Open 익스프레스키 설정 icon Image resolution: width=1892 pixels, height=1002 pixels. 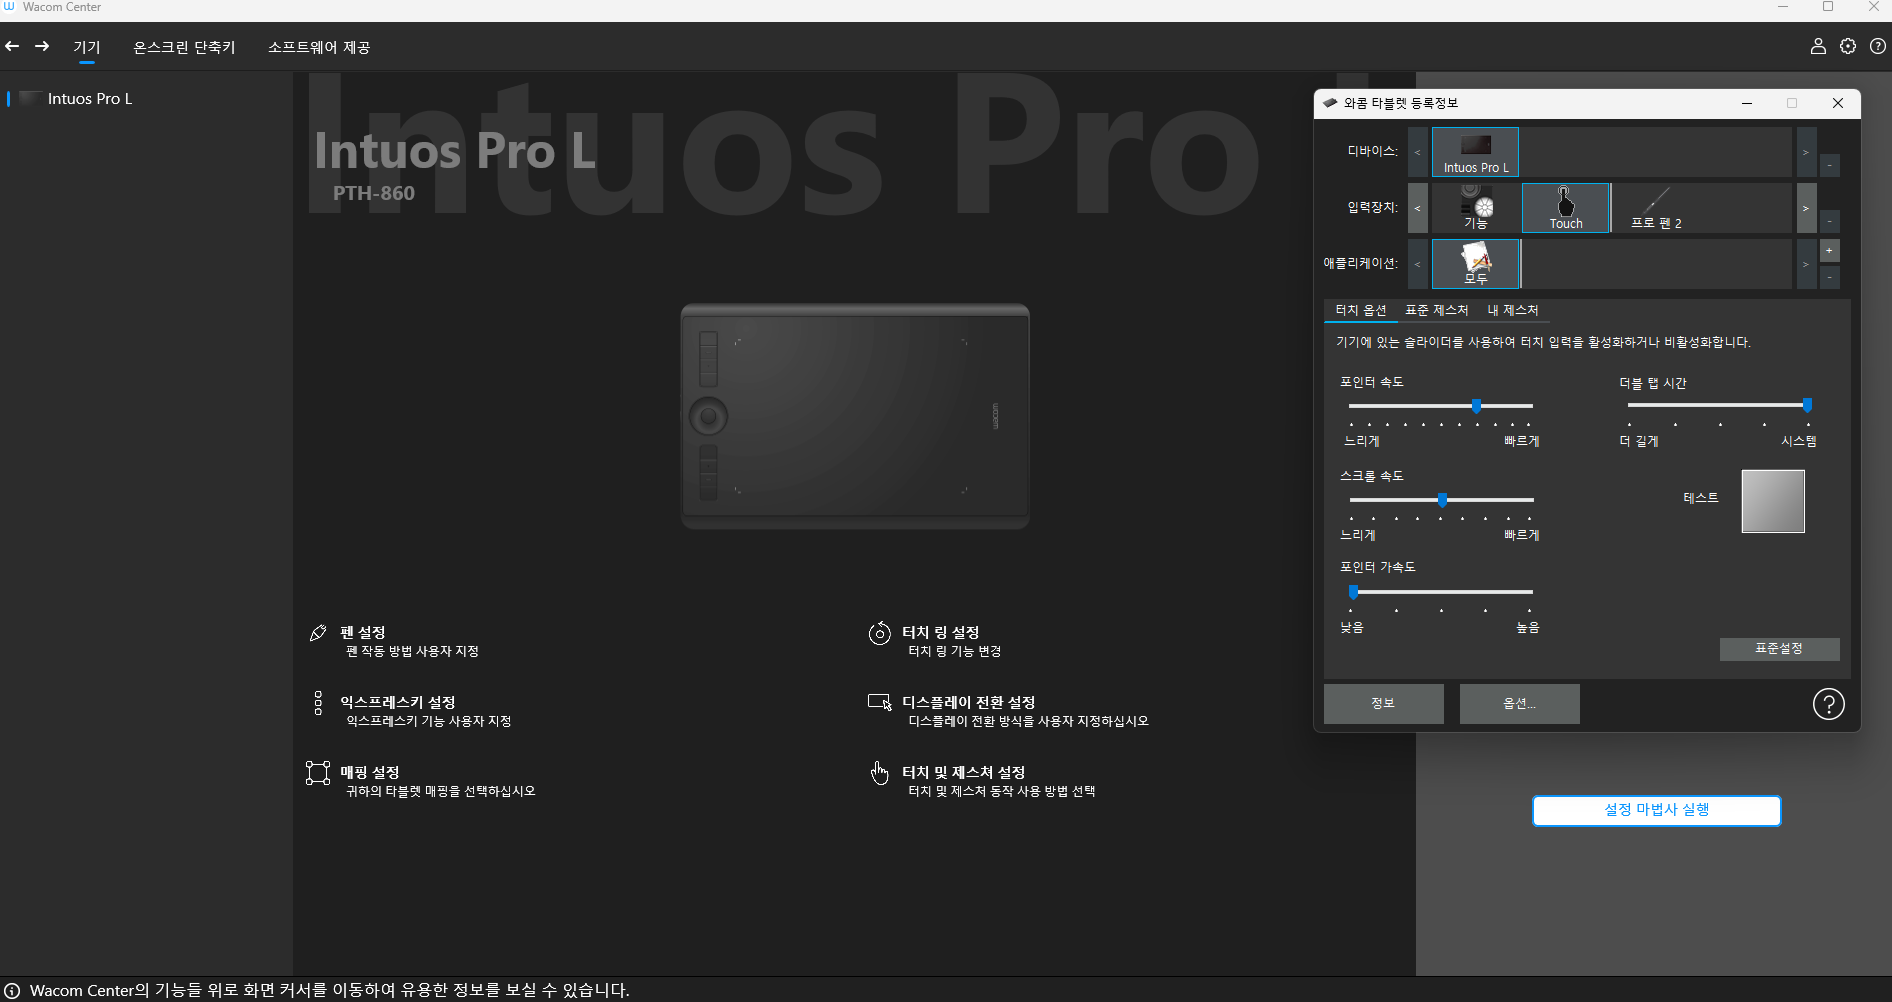tap(318, 703)
